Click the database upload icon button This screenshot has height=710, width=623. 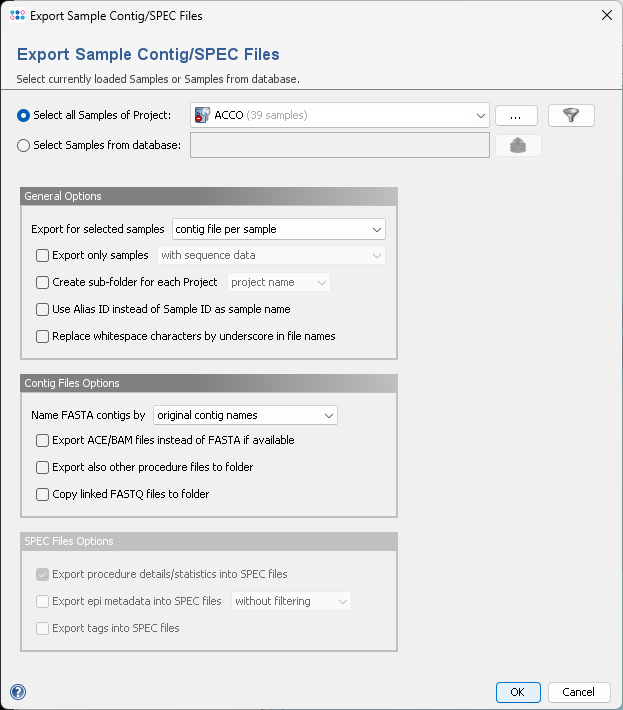click(x=518, y=145)
